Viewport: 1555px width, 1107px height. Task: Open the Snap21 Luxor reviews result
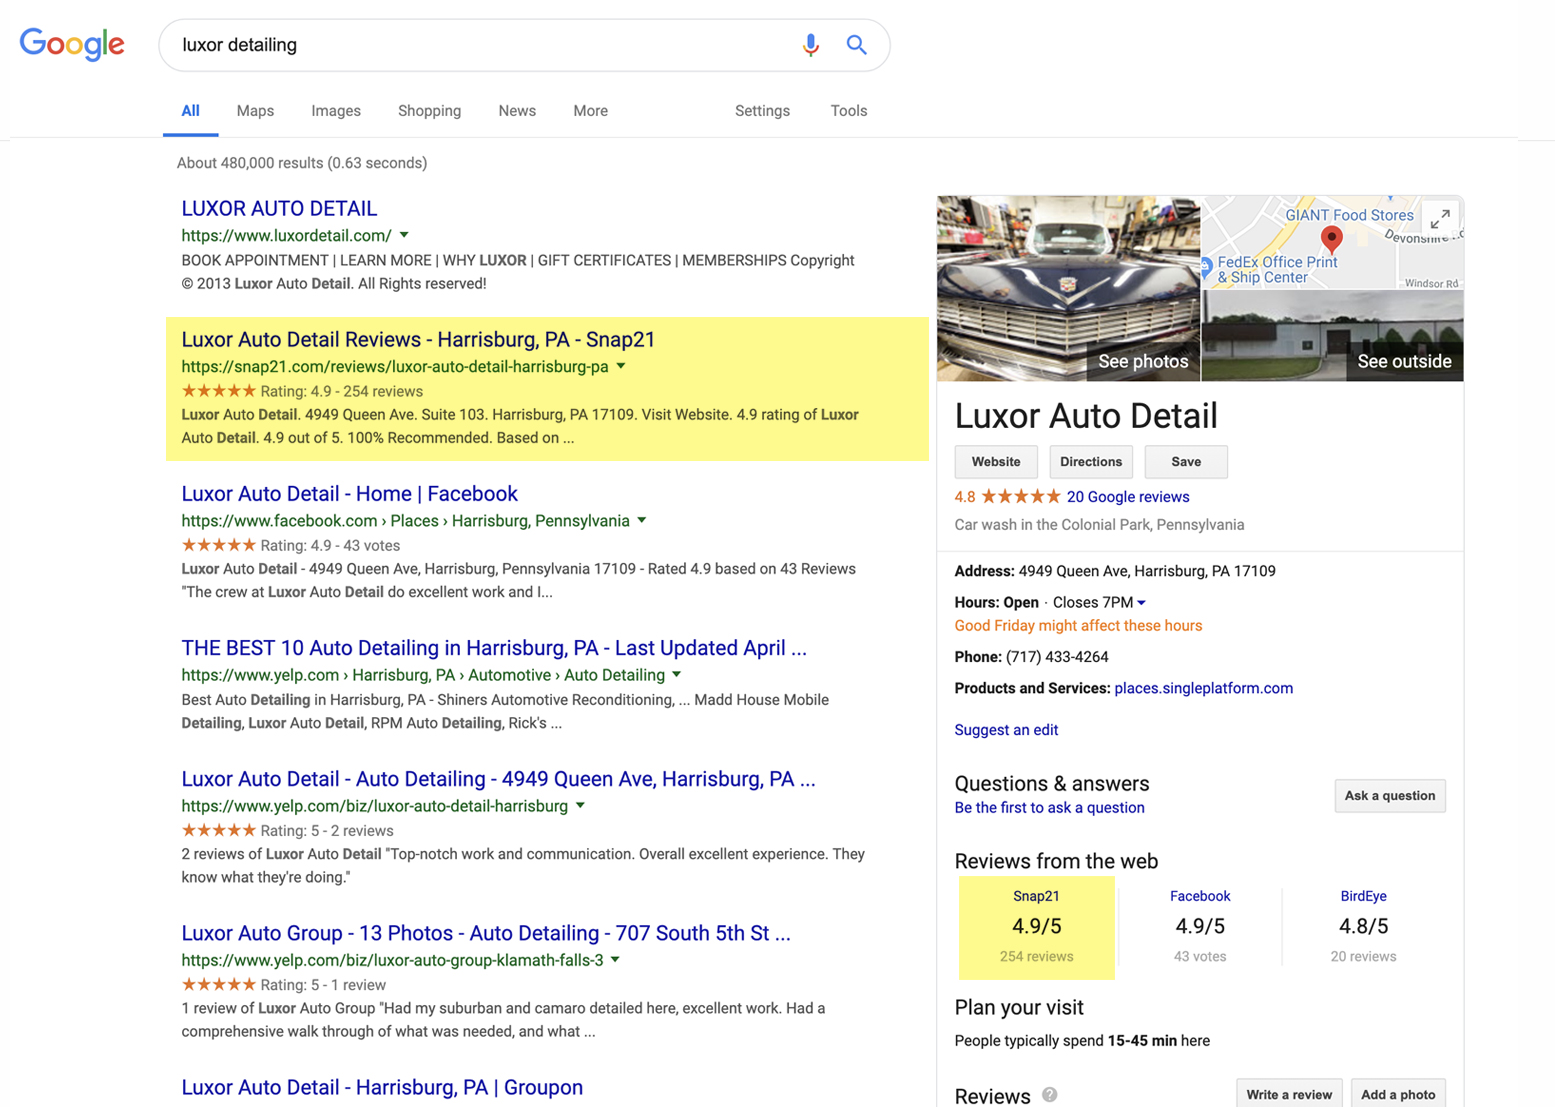418,339
